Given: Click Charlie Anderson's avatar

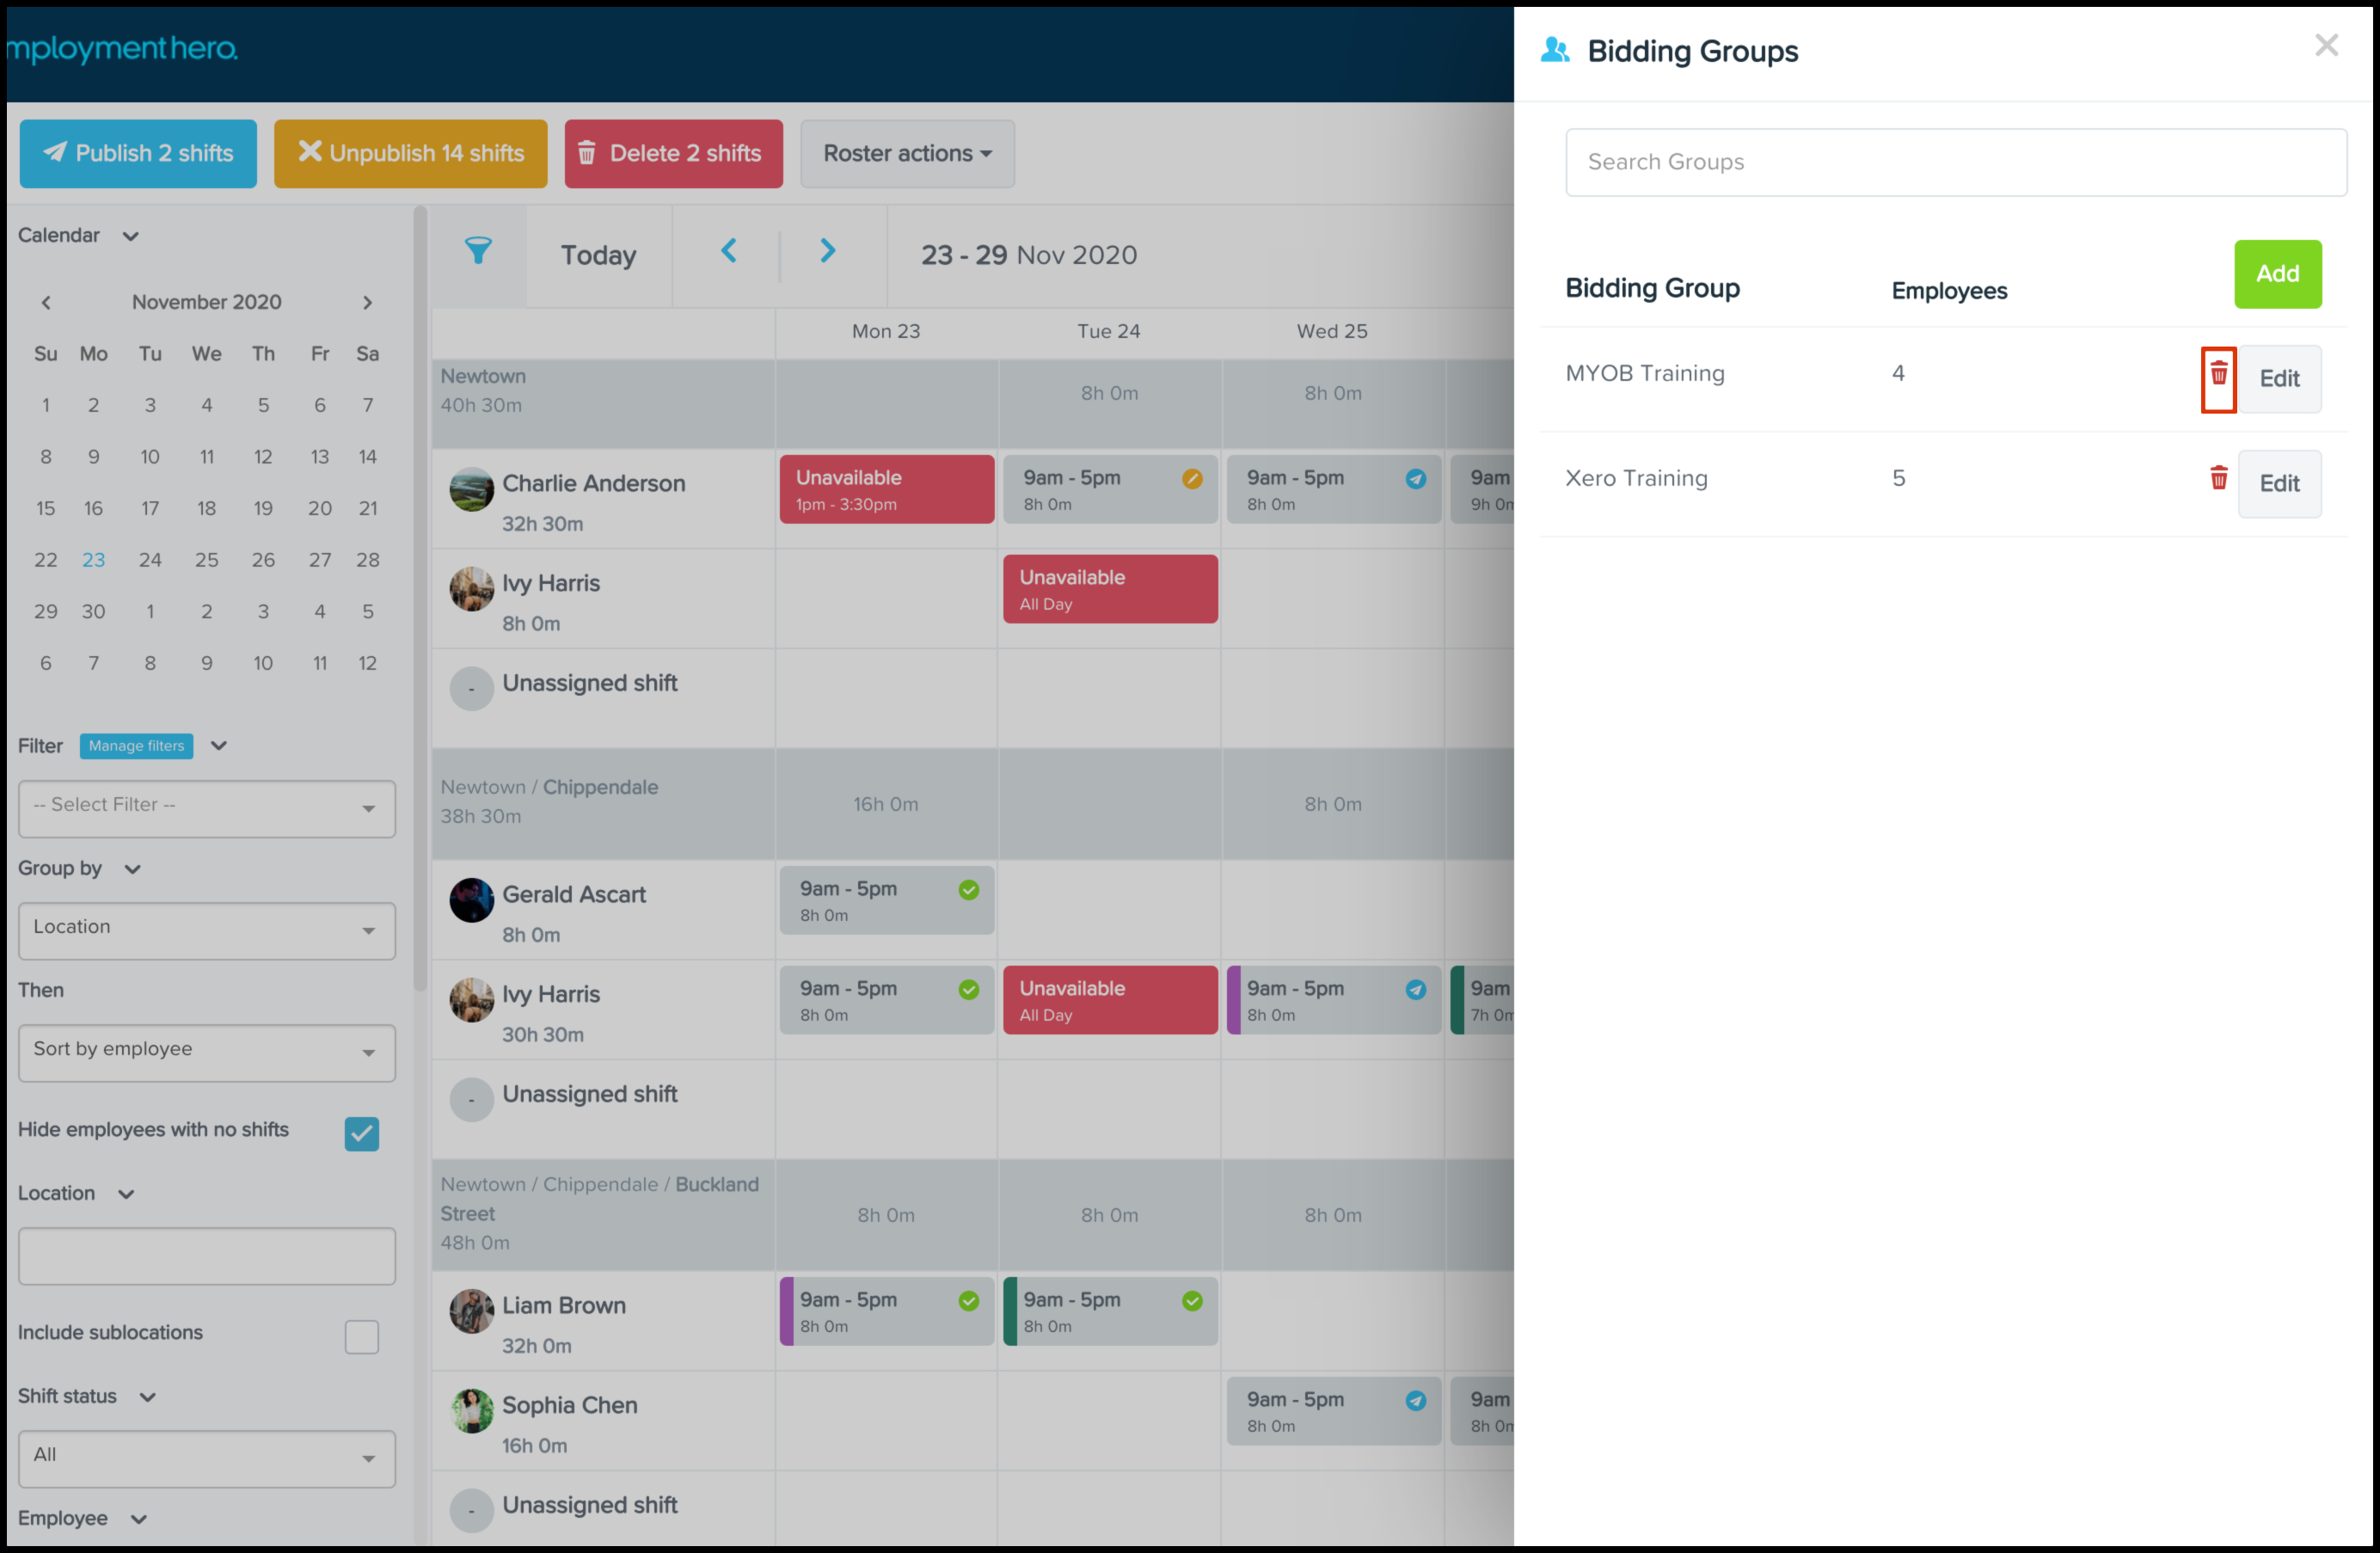Looking at the screenshot, I should point(471,489).
